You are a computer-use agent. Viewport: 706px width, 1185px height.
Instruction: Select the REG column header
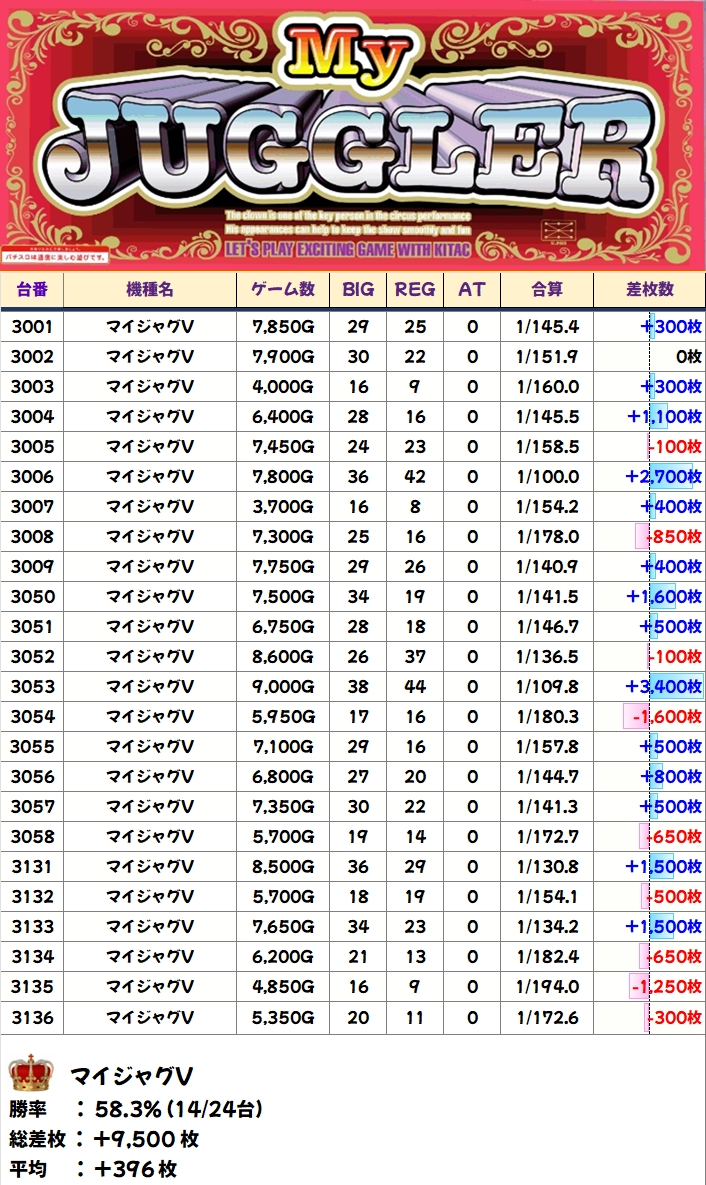(415, 289)
